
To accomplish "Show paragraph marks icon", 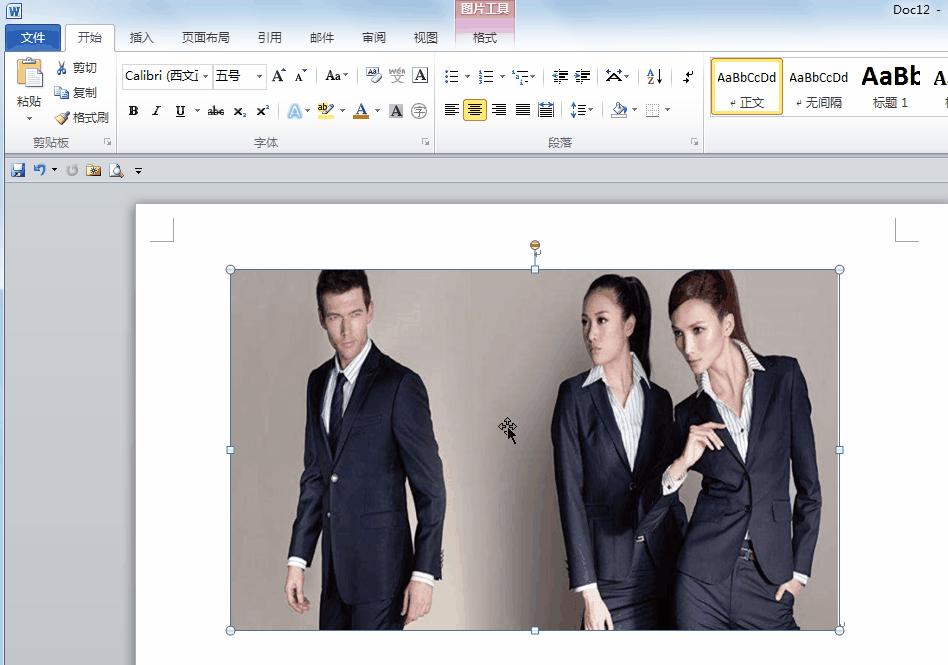I will (688, 76).
